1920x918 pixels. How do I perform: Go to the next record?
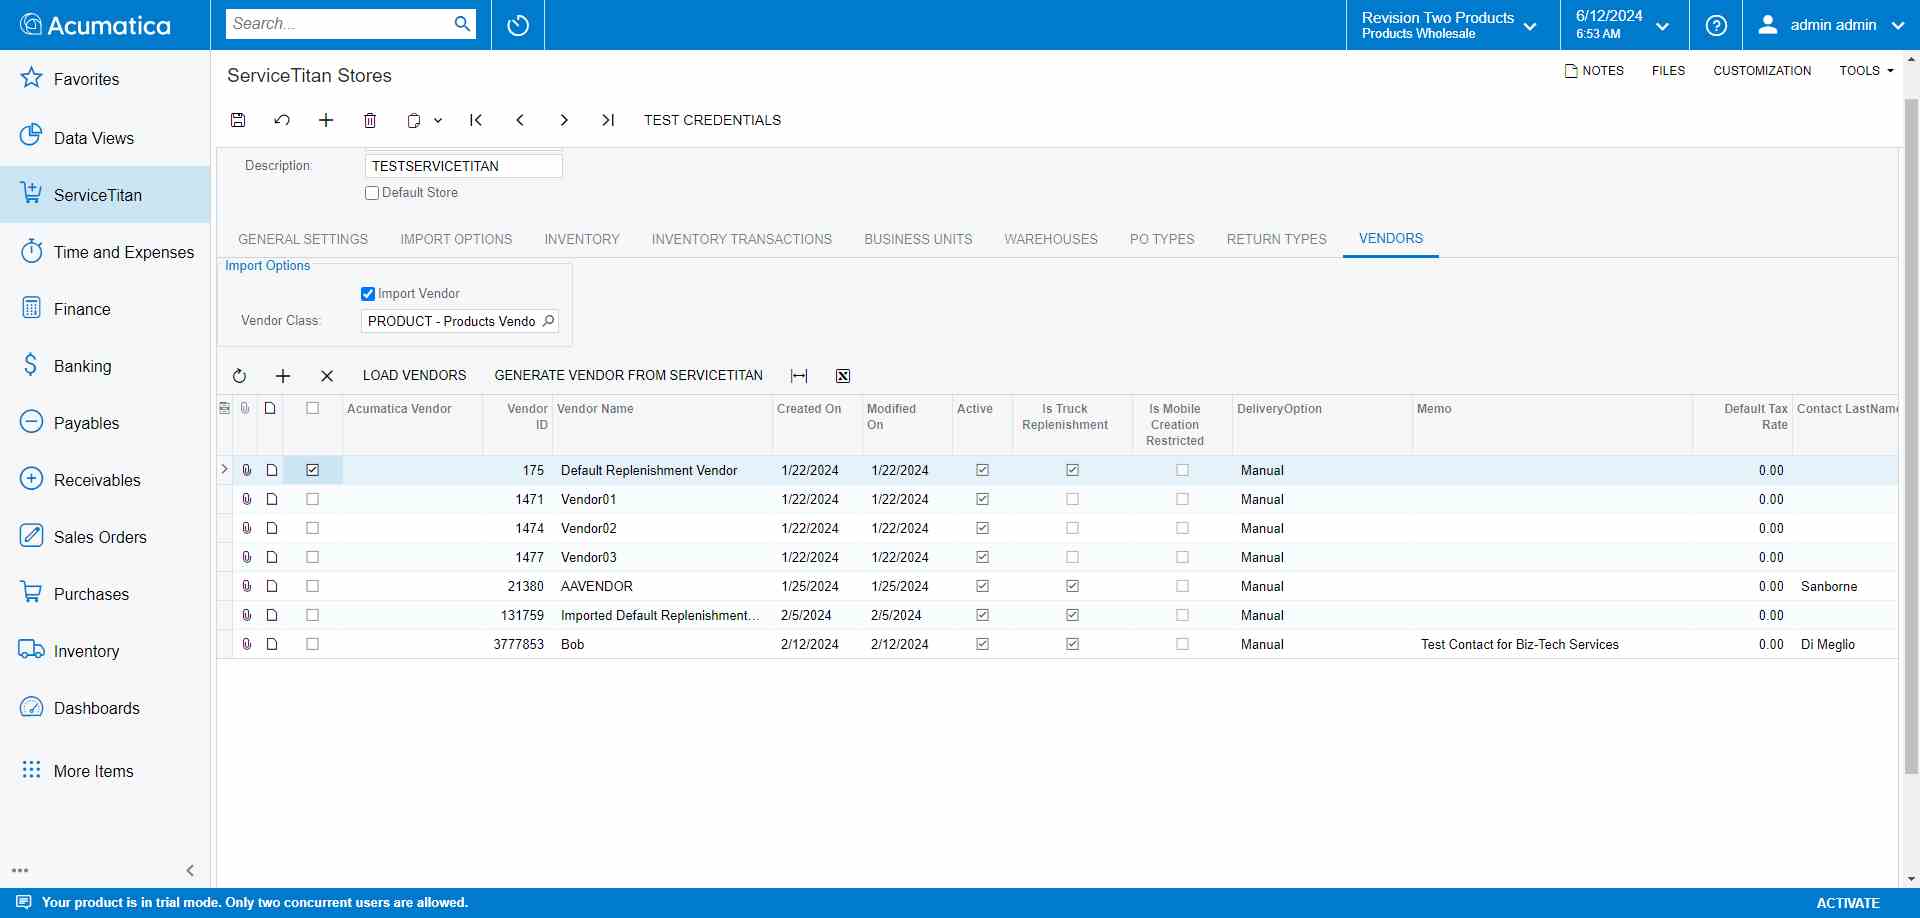coord(564,120)
